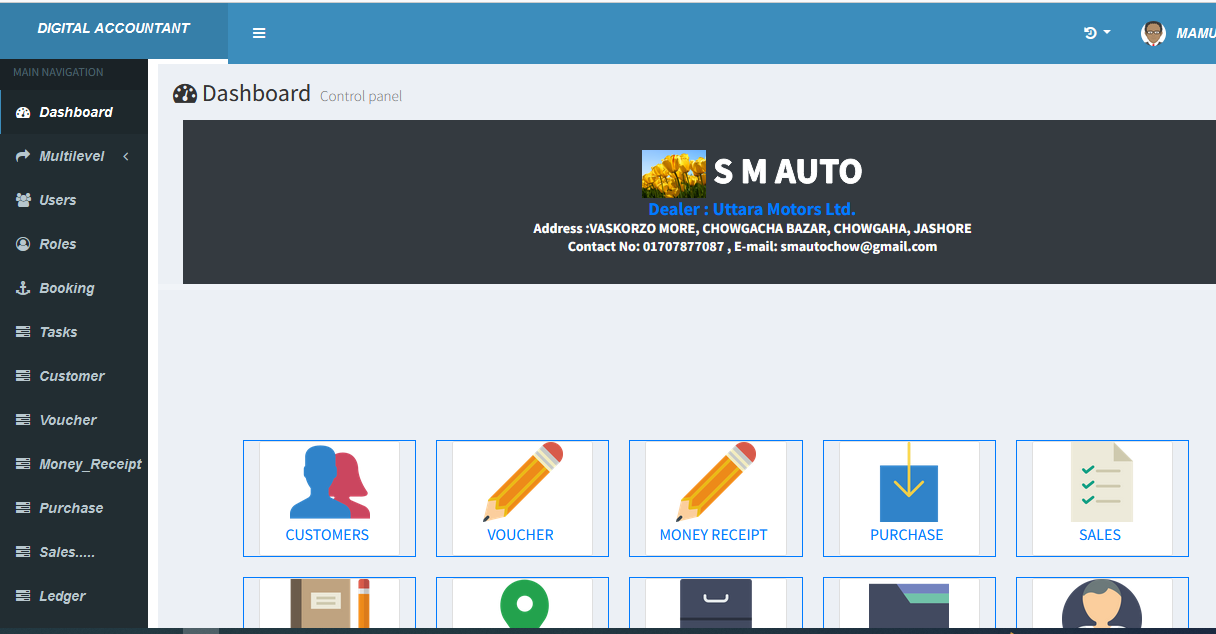Click the MONEY RECEIPT tile label
Screen dimensions: 1216x634
[714, 535]
